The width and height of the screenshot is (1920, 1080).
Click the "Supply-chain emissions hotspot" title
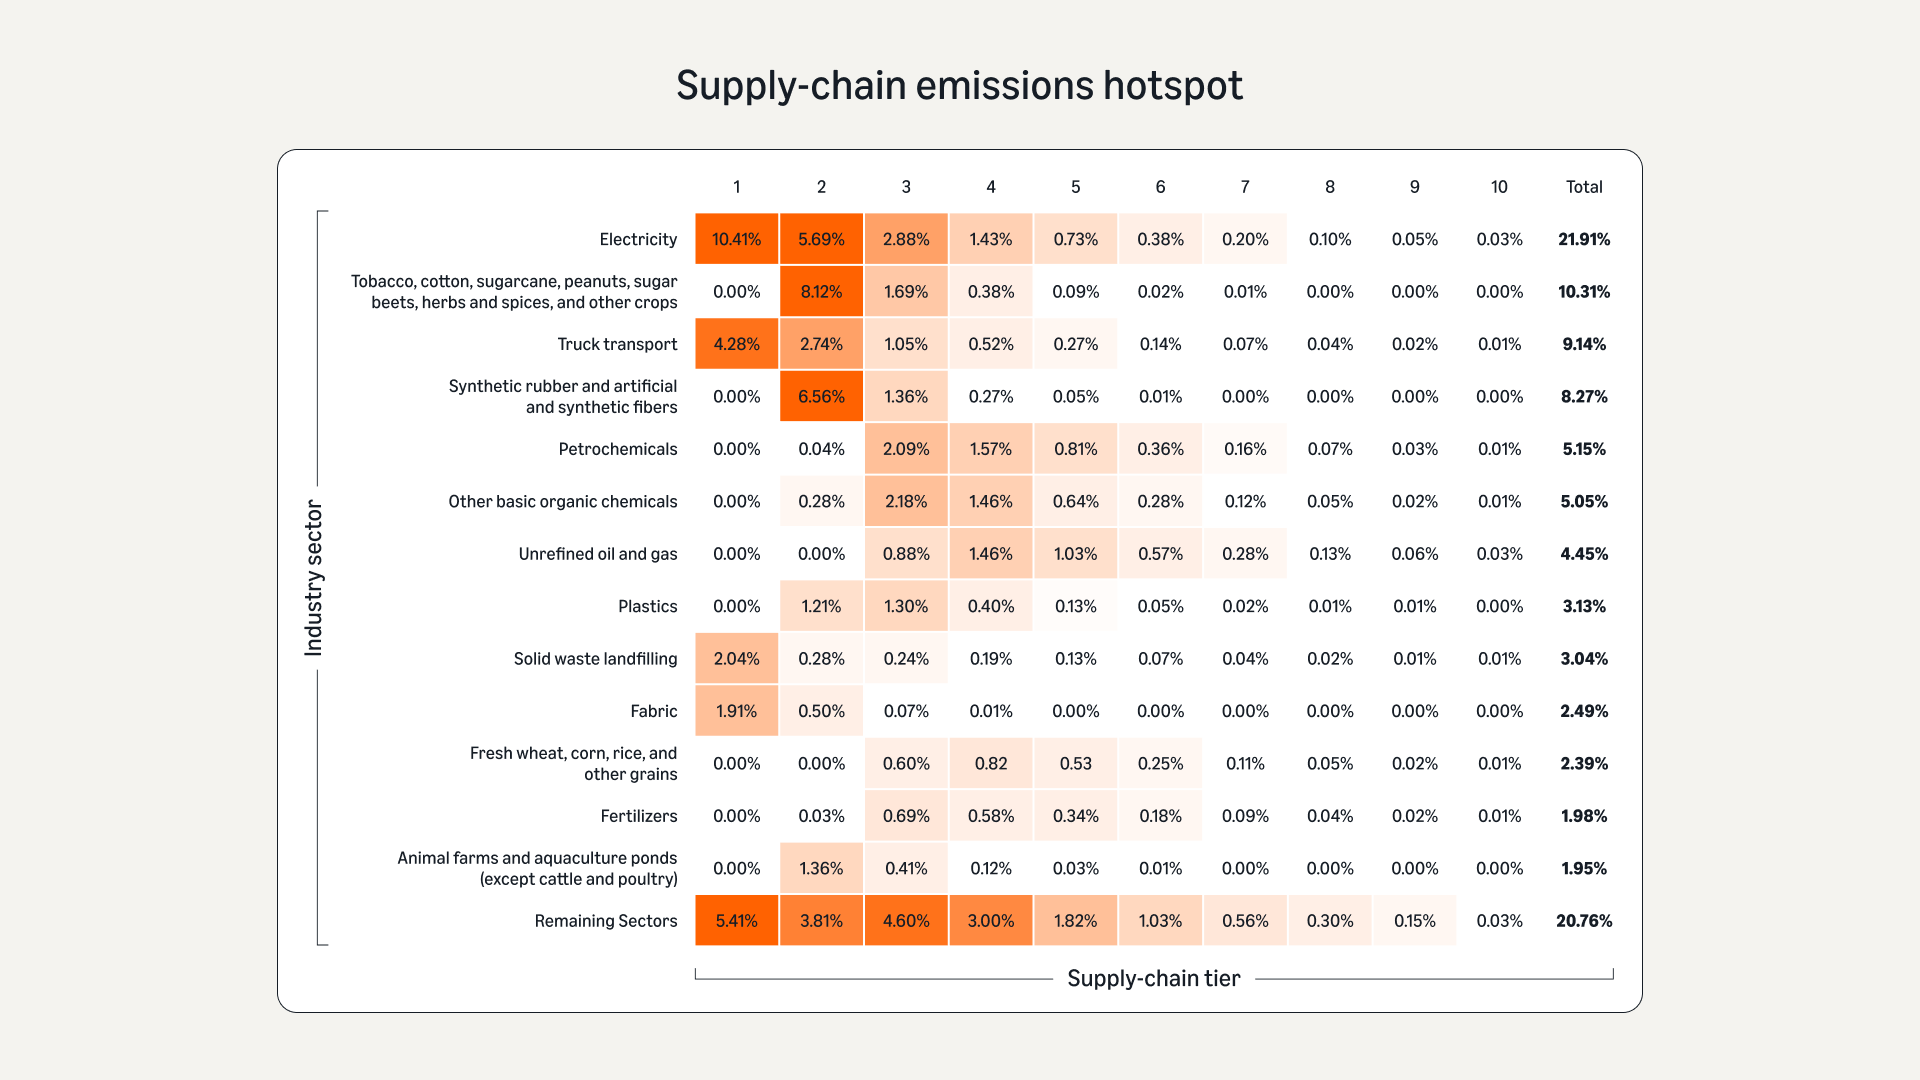pos(959,86)
